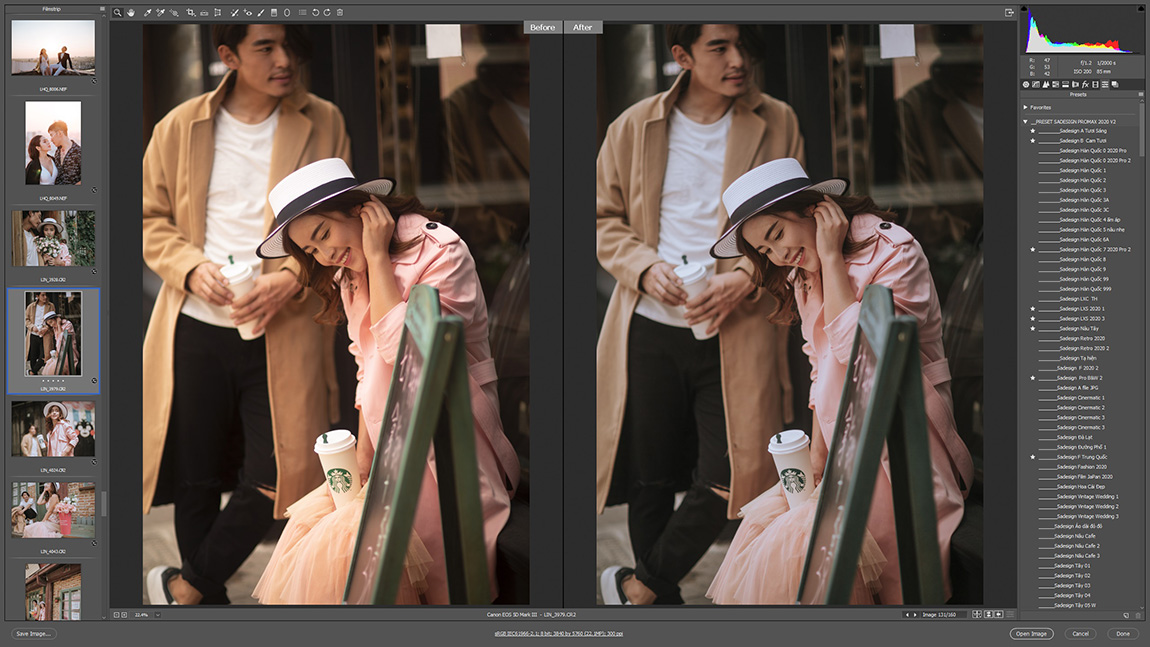Open the Lens Corrections panel tab
Screen dimensions: 1150x647
coord(1075,84)
